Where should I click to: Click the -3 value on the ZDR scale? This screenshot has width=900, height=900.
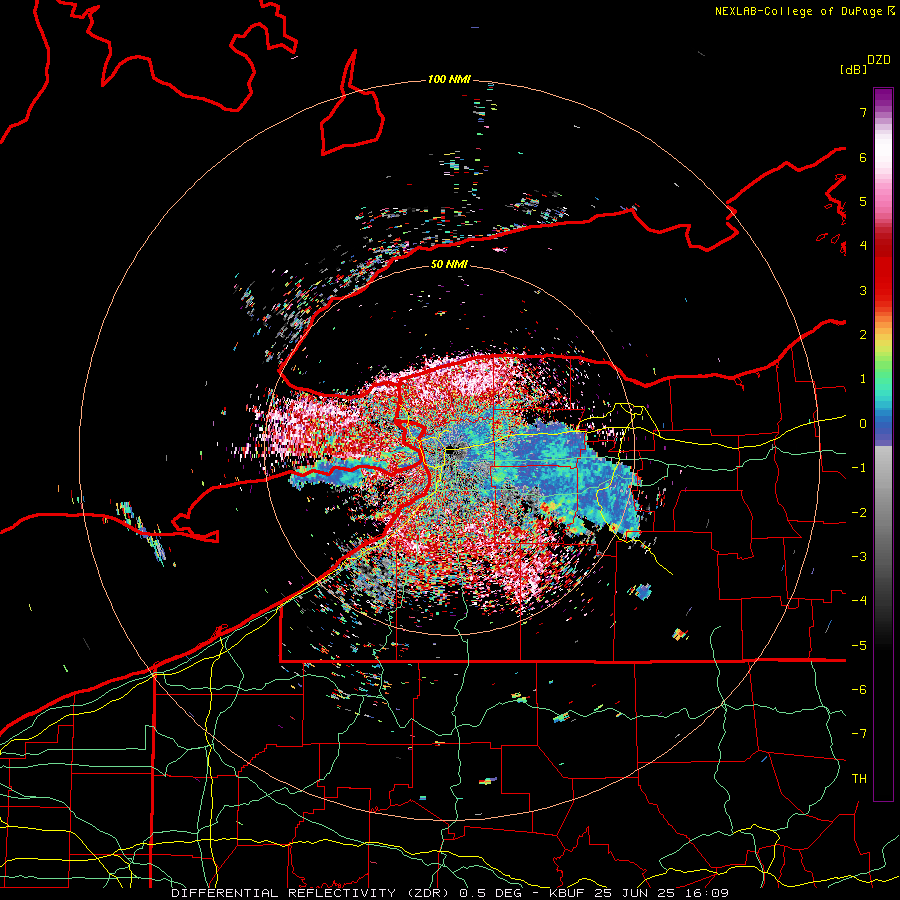(x=859, y=557)
